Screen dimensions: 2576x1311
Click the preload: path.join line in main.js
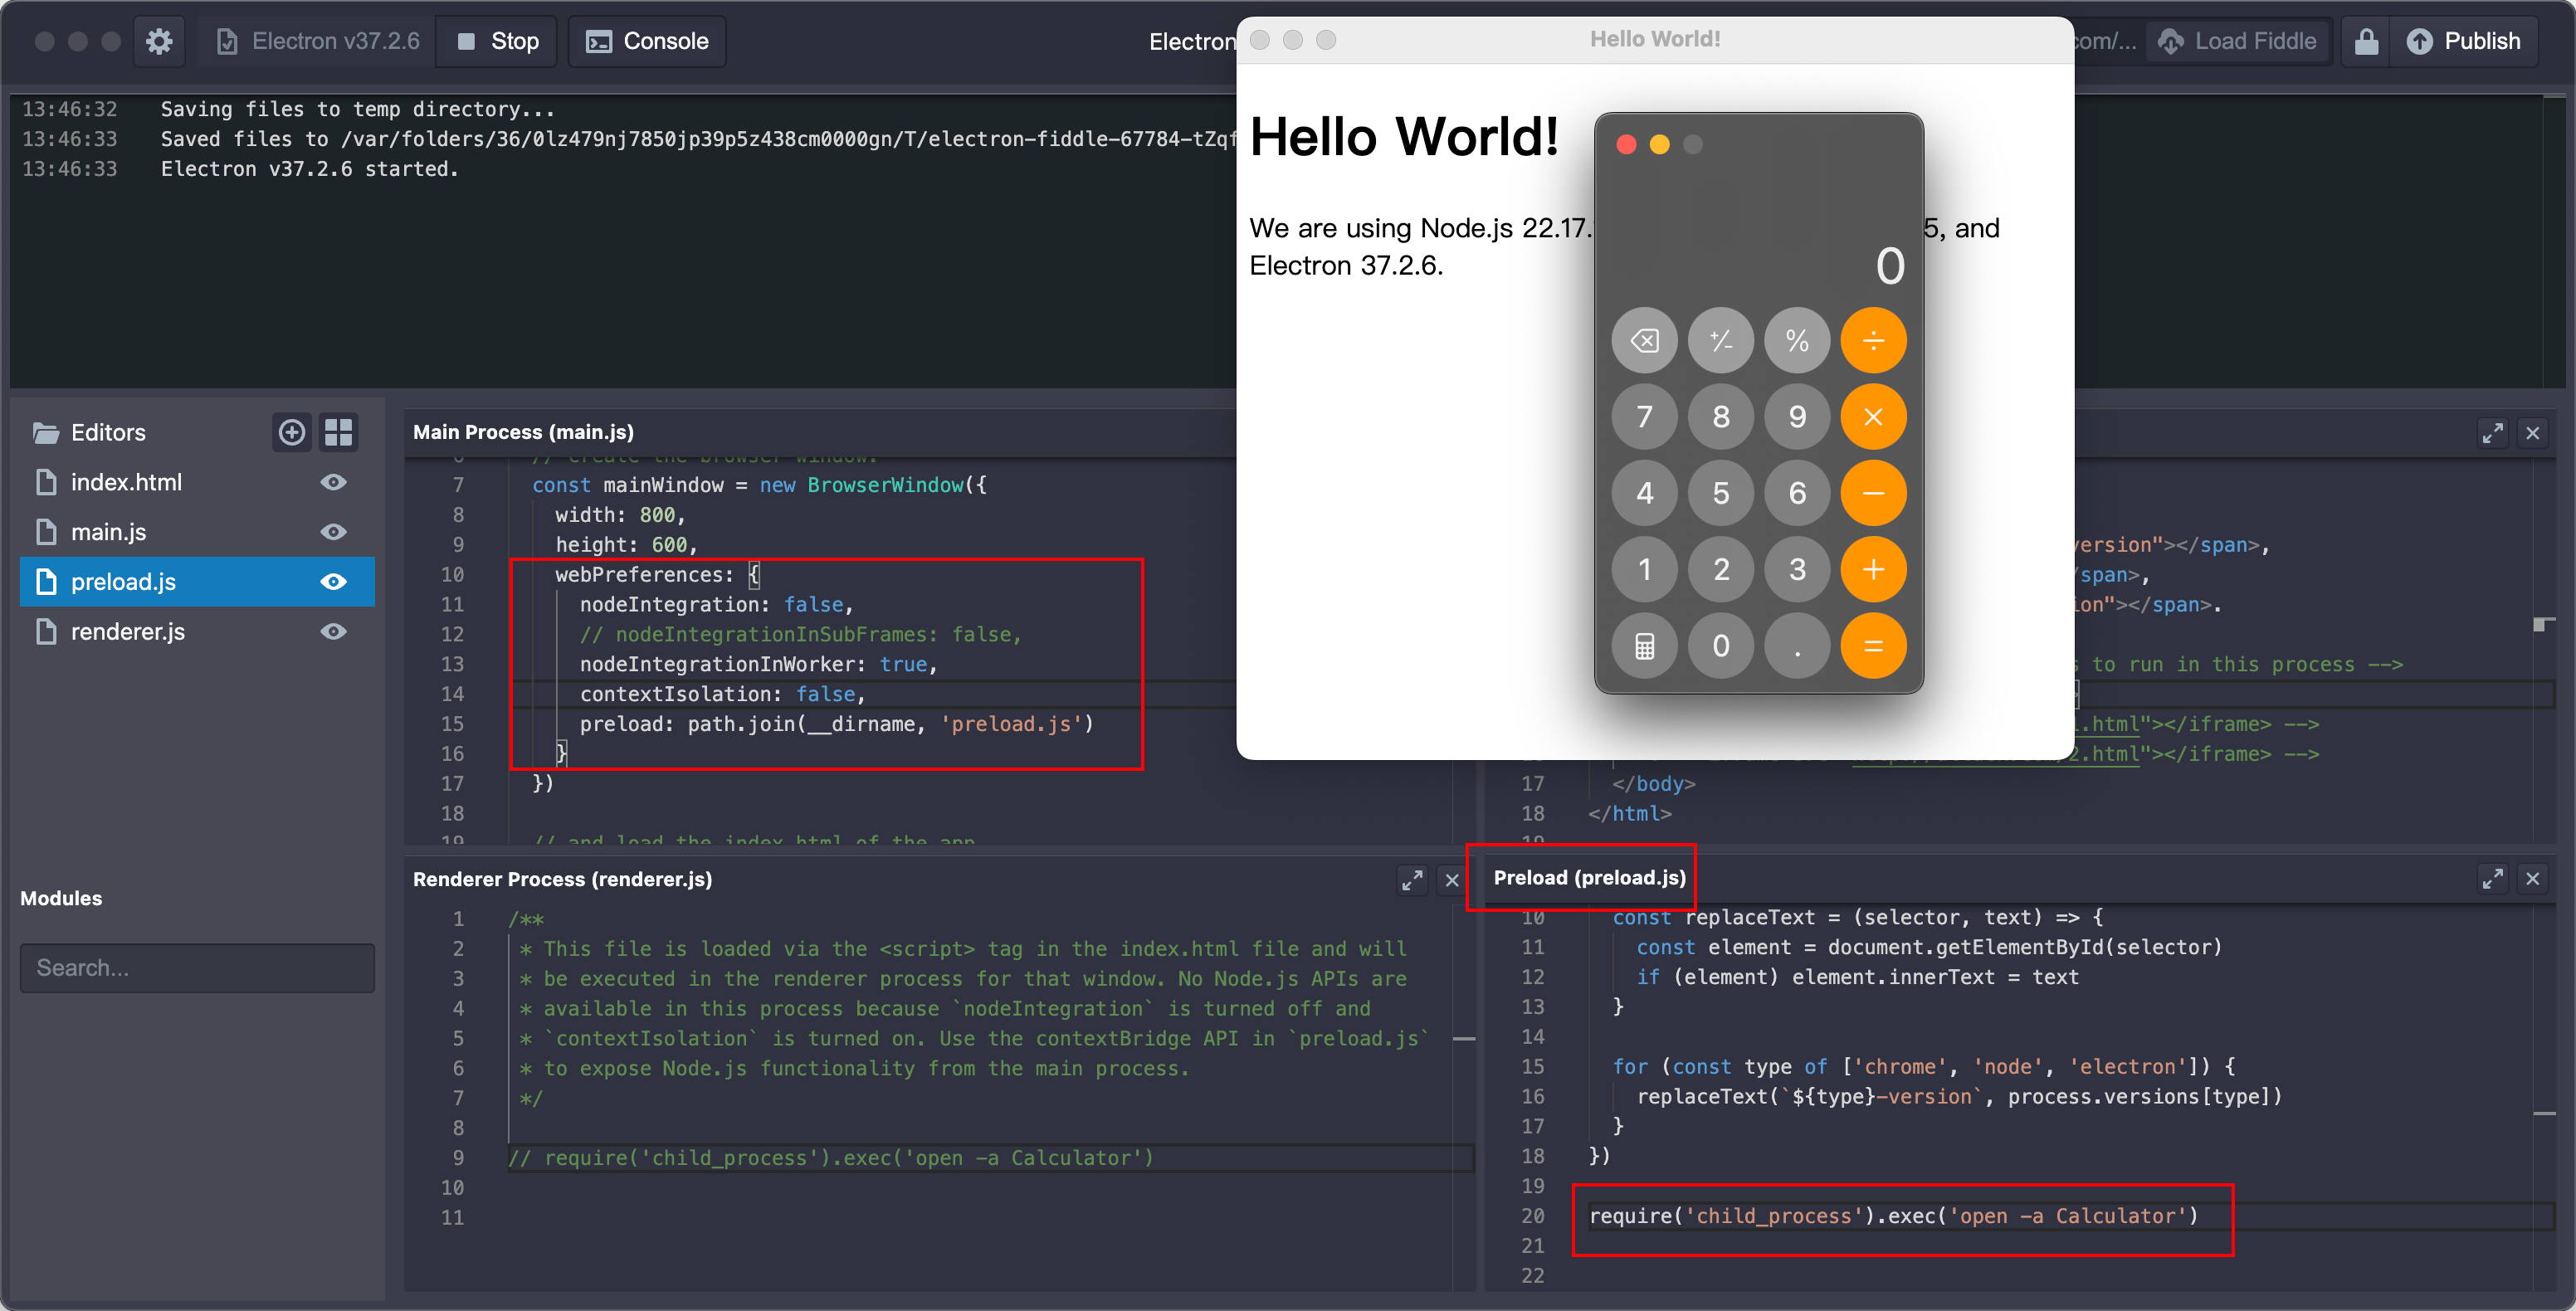837,724
